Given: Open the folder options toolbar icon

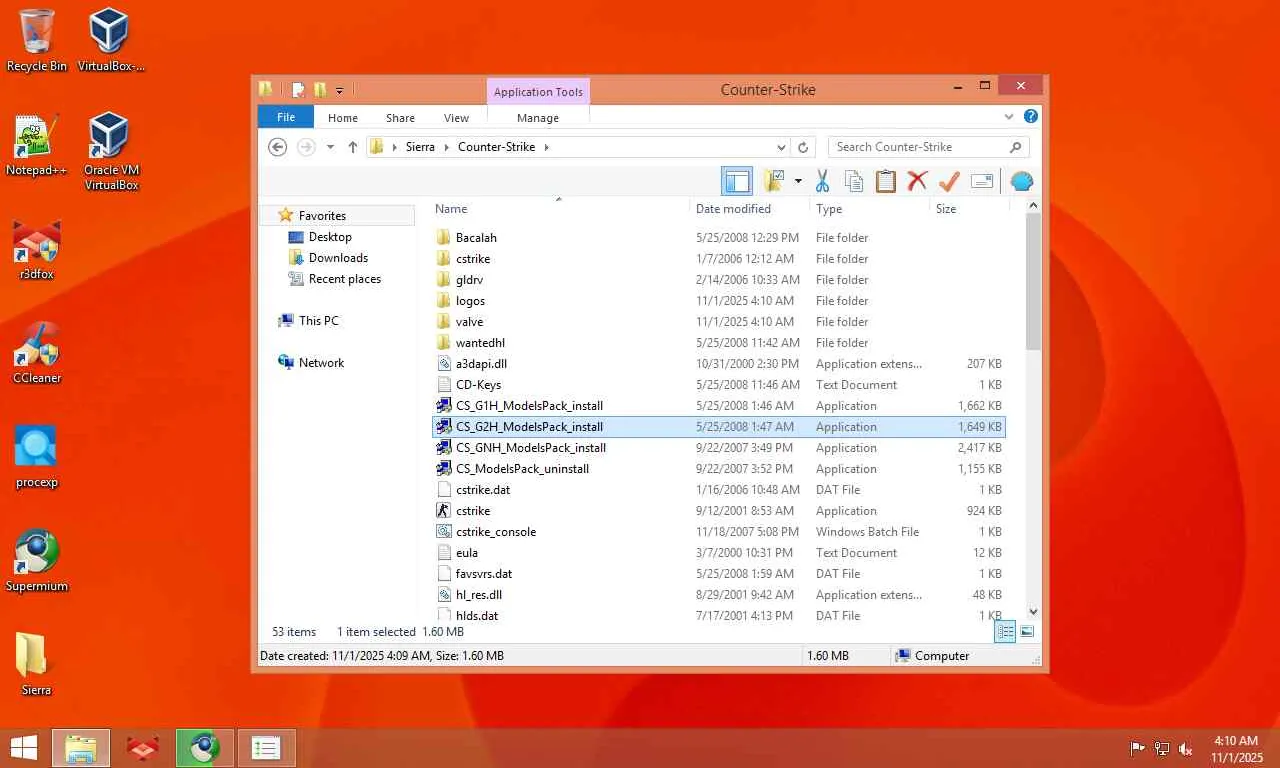Looking at the screenshot, I should tap(773, 181).
